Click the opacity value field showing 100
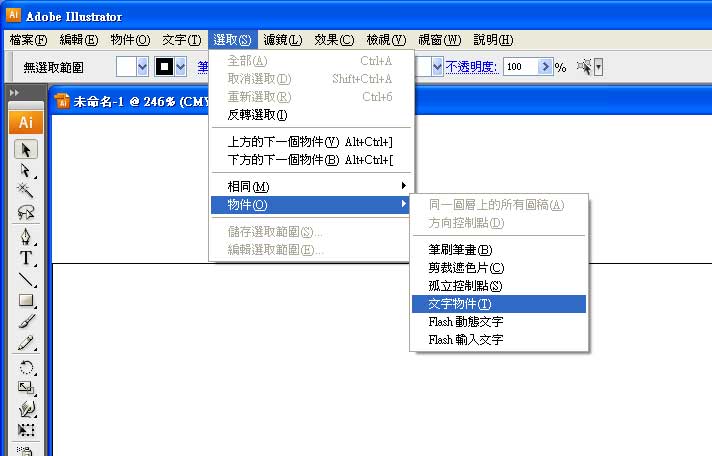This screenshot has width=712, height=456. [521, 67]
